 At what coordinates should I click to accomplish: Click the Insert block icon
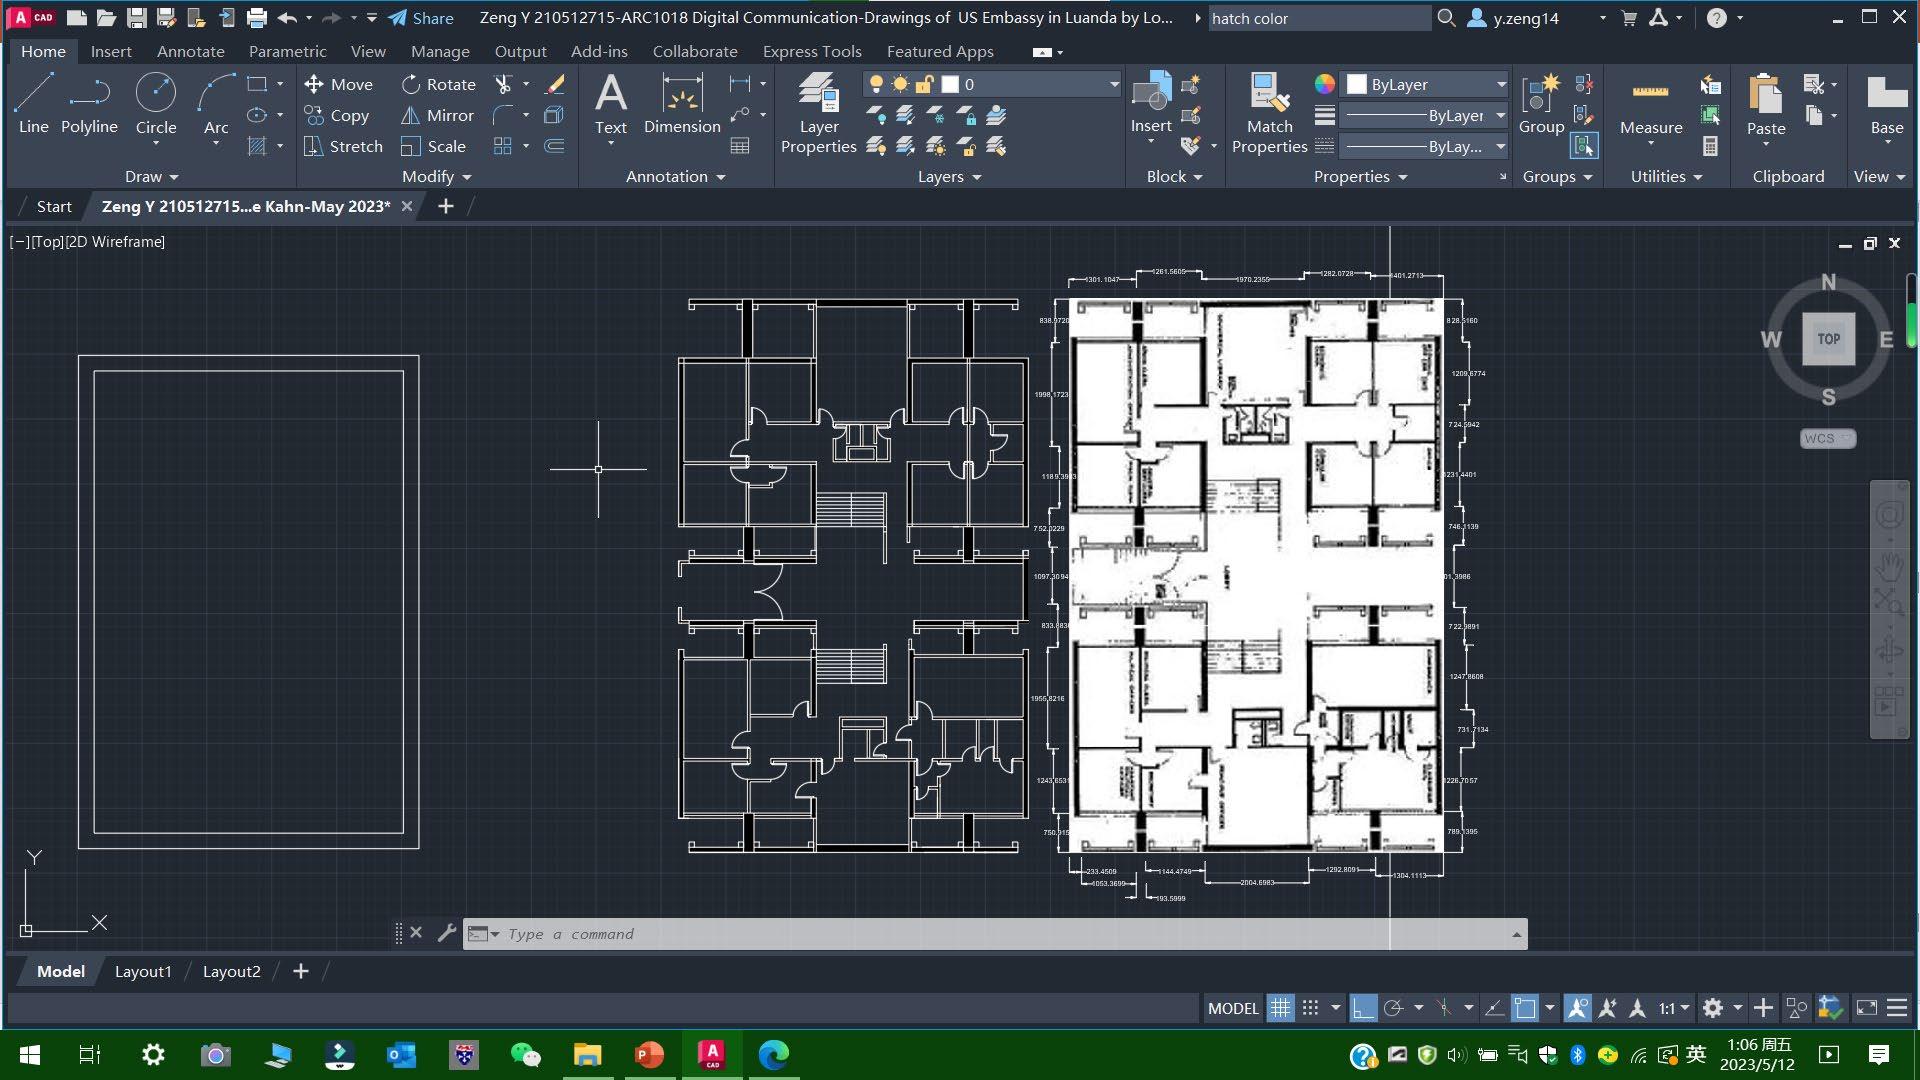click(1151, 99)
